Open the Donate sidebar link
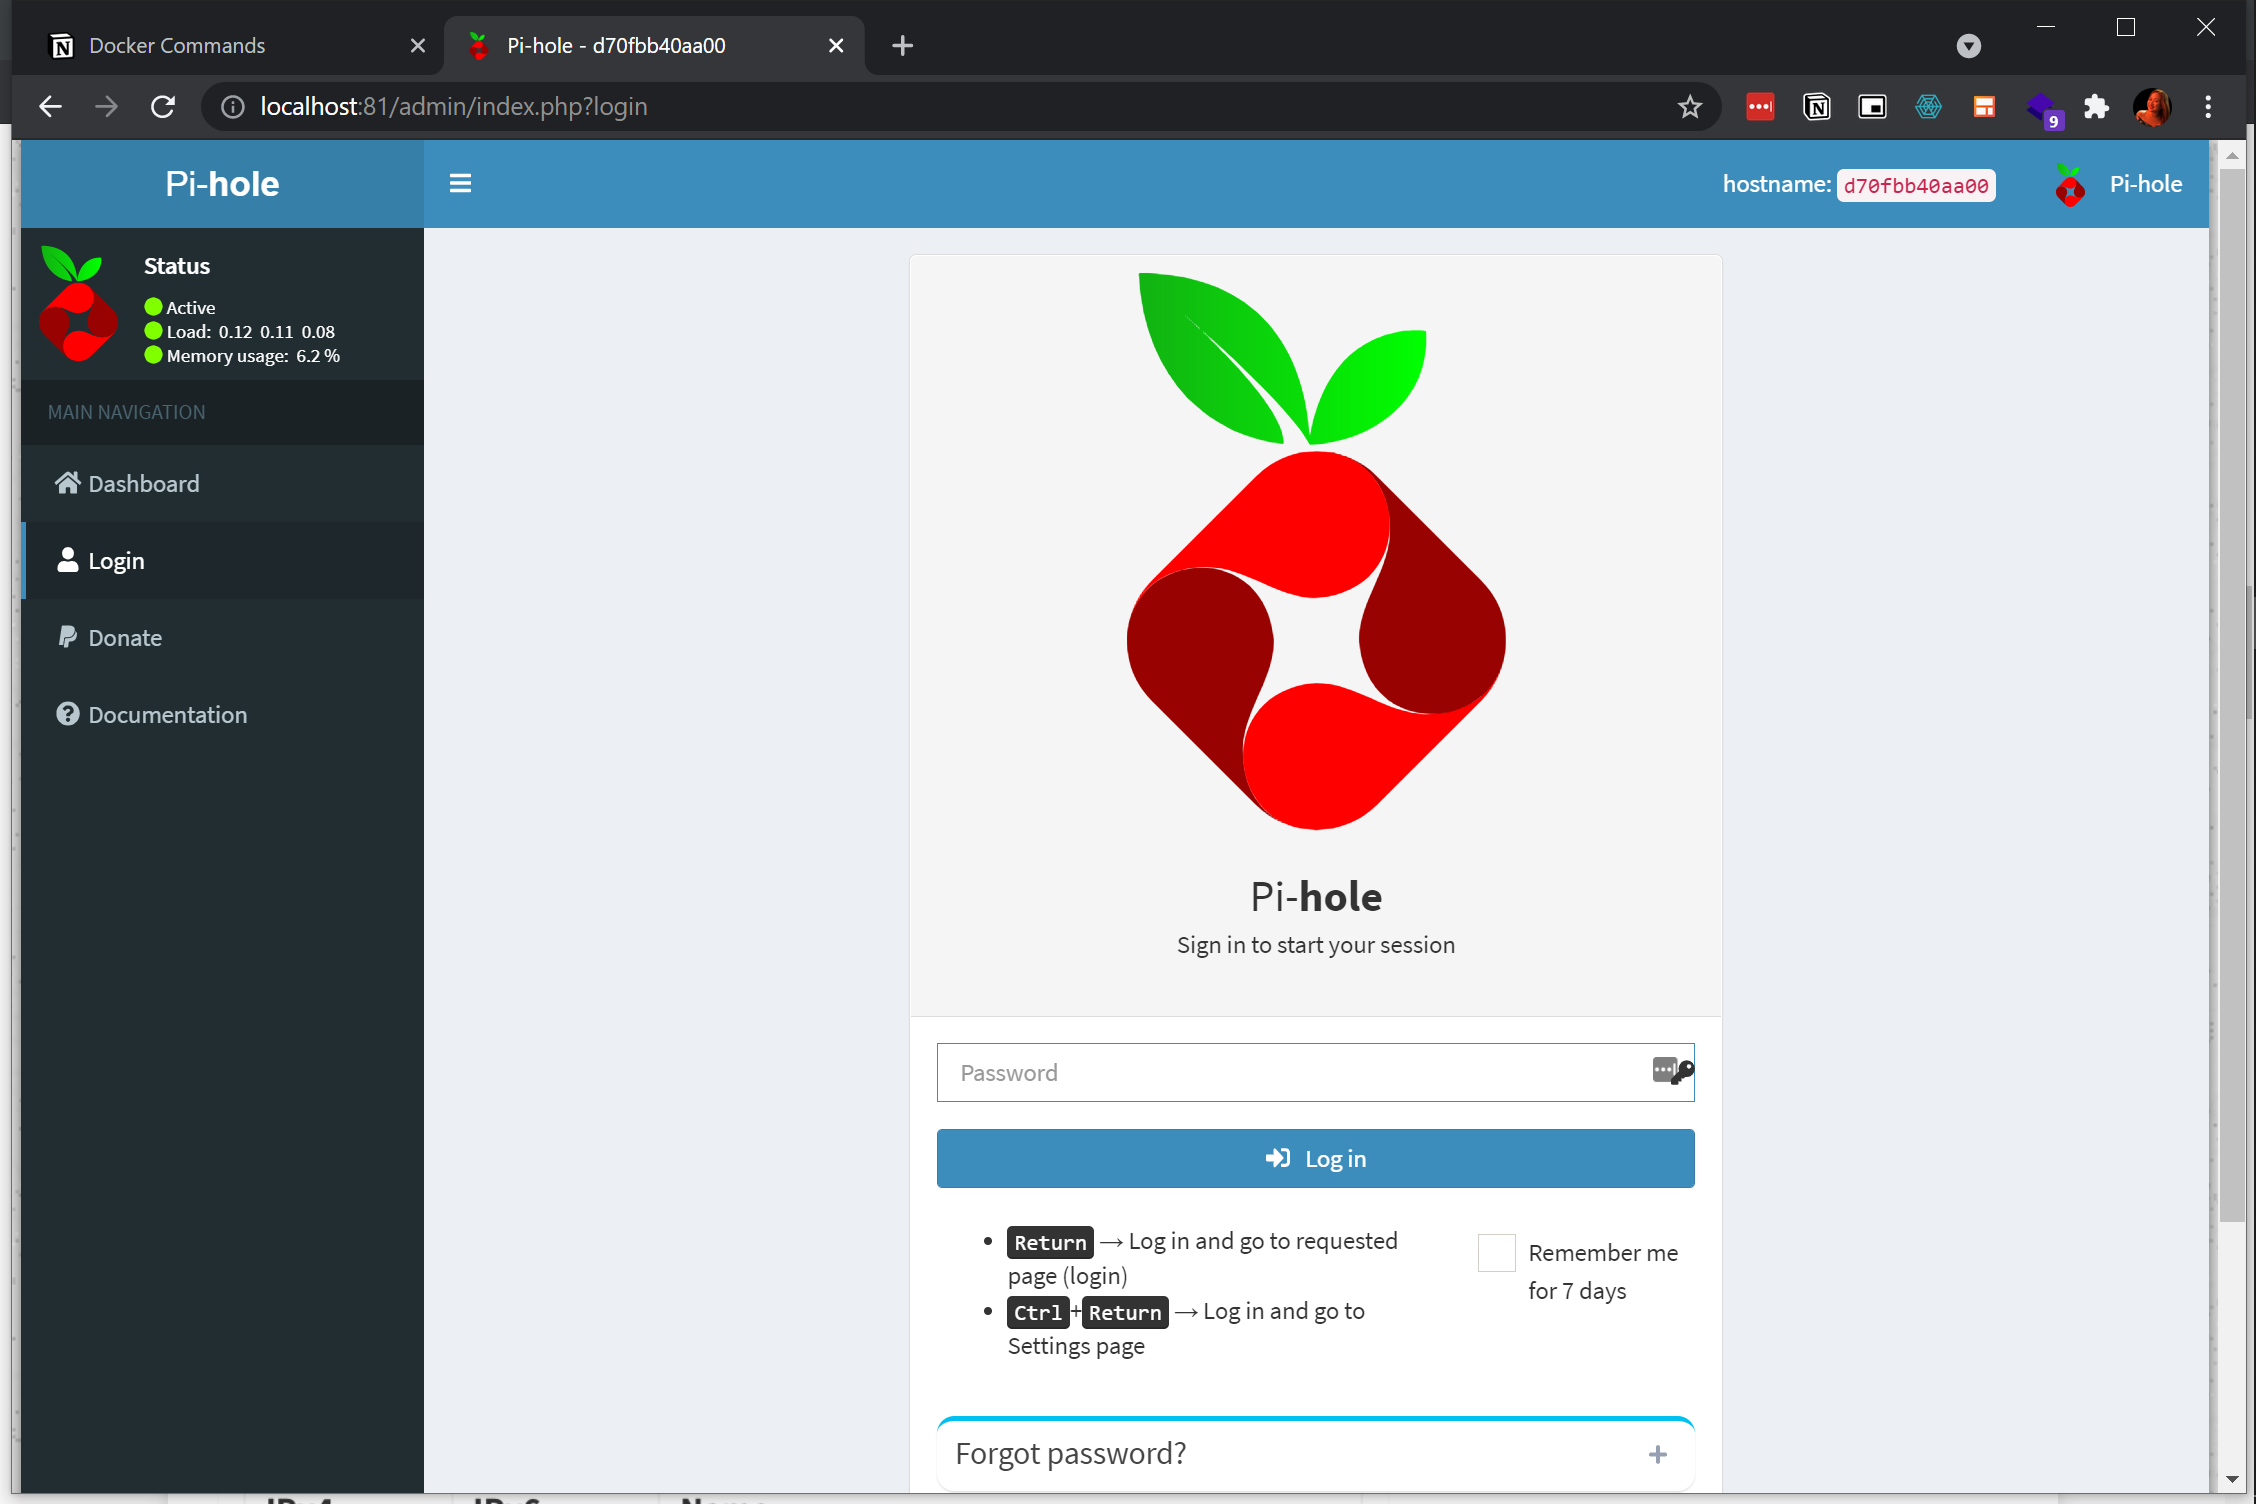Screen dimensions: 2256x1504 coord(222,638)
